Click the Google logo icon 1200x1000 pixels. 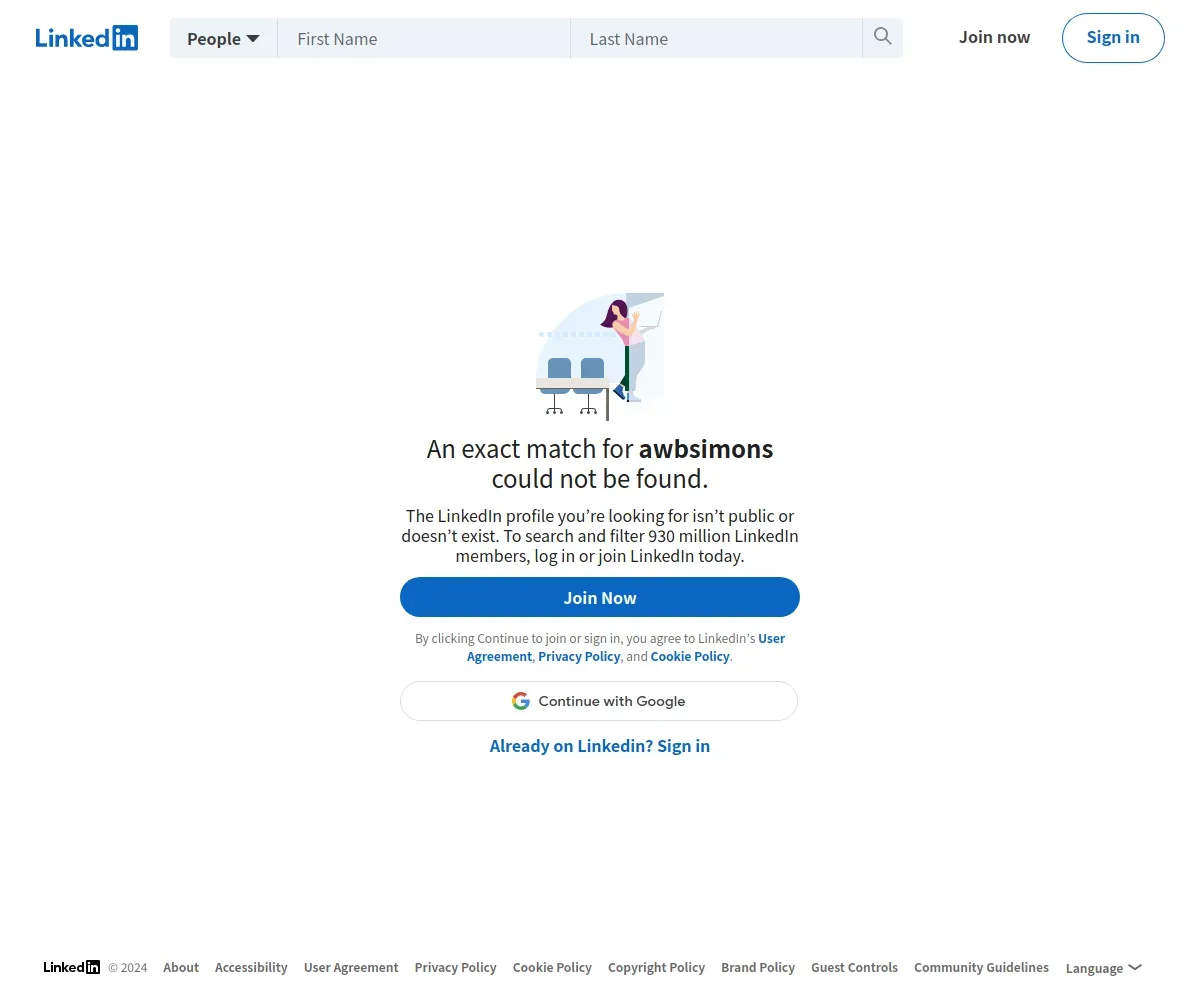click(520, 701)
